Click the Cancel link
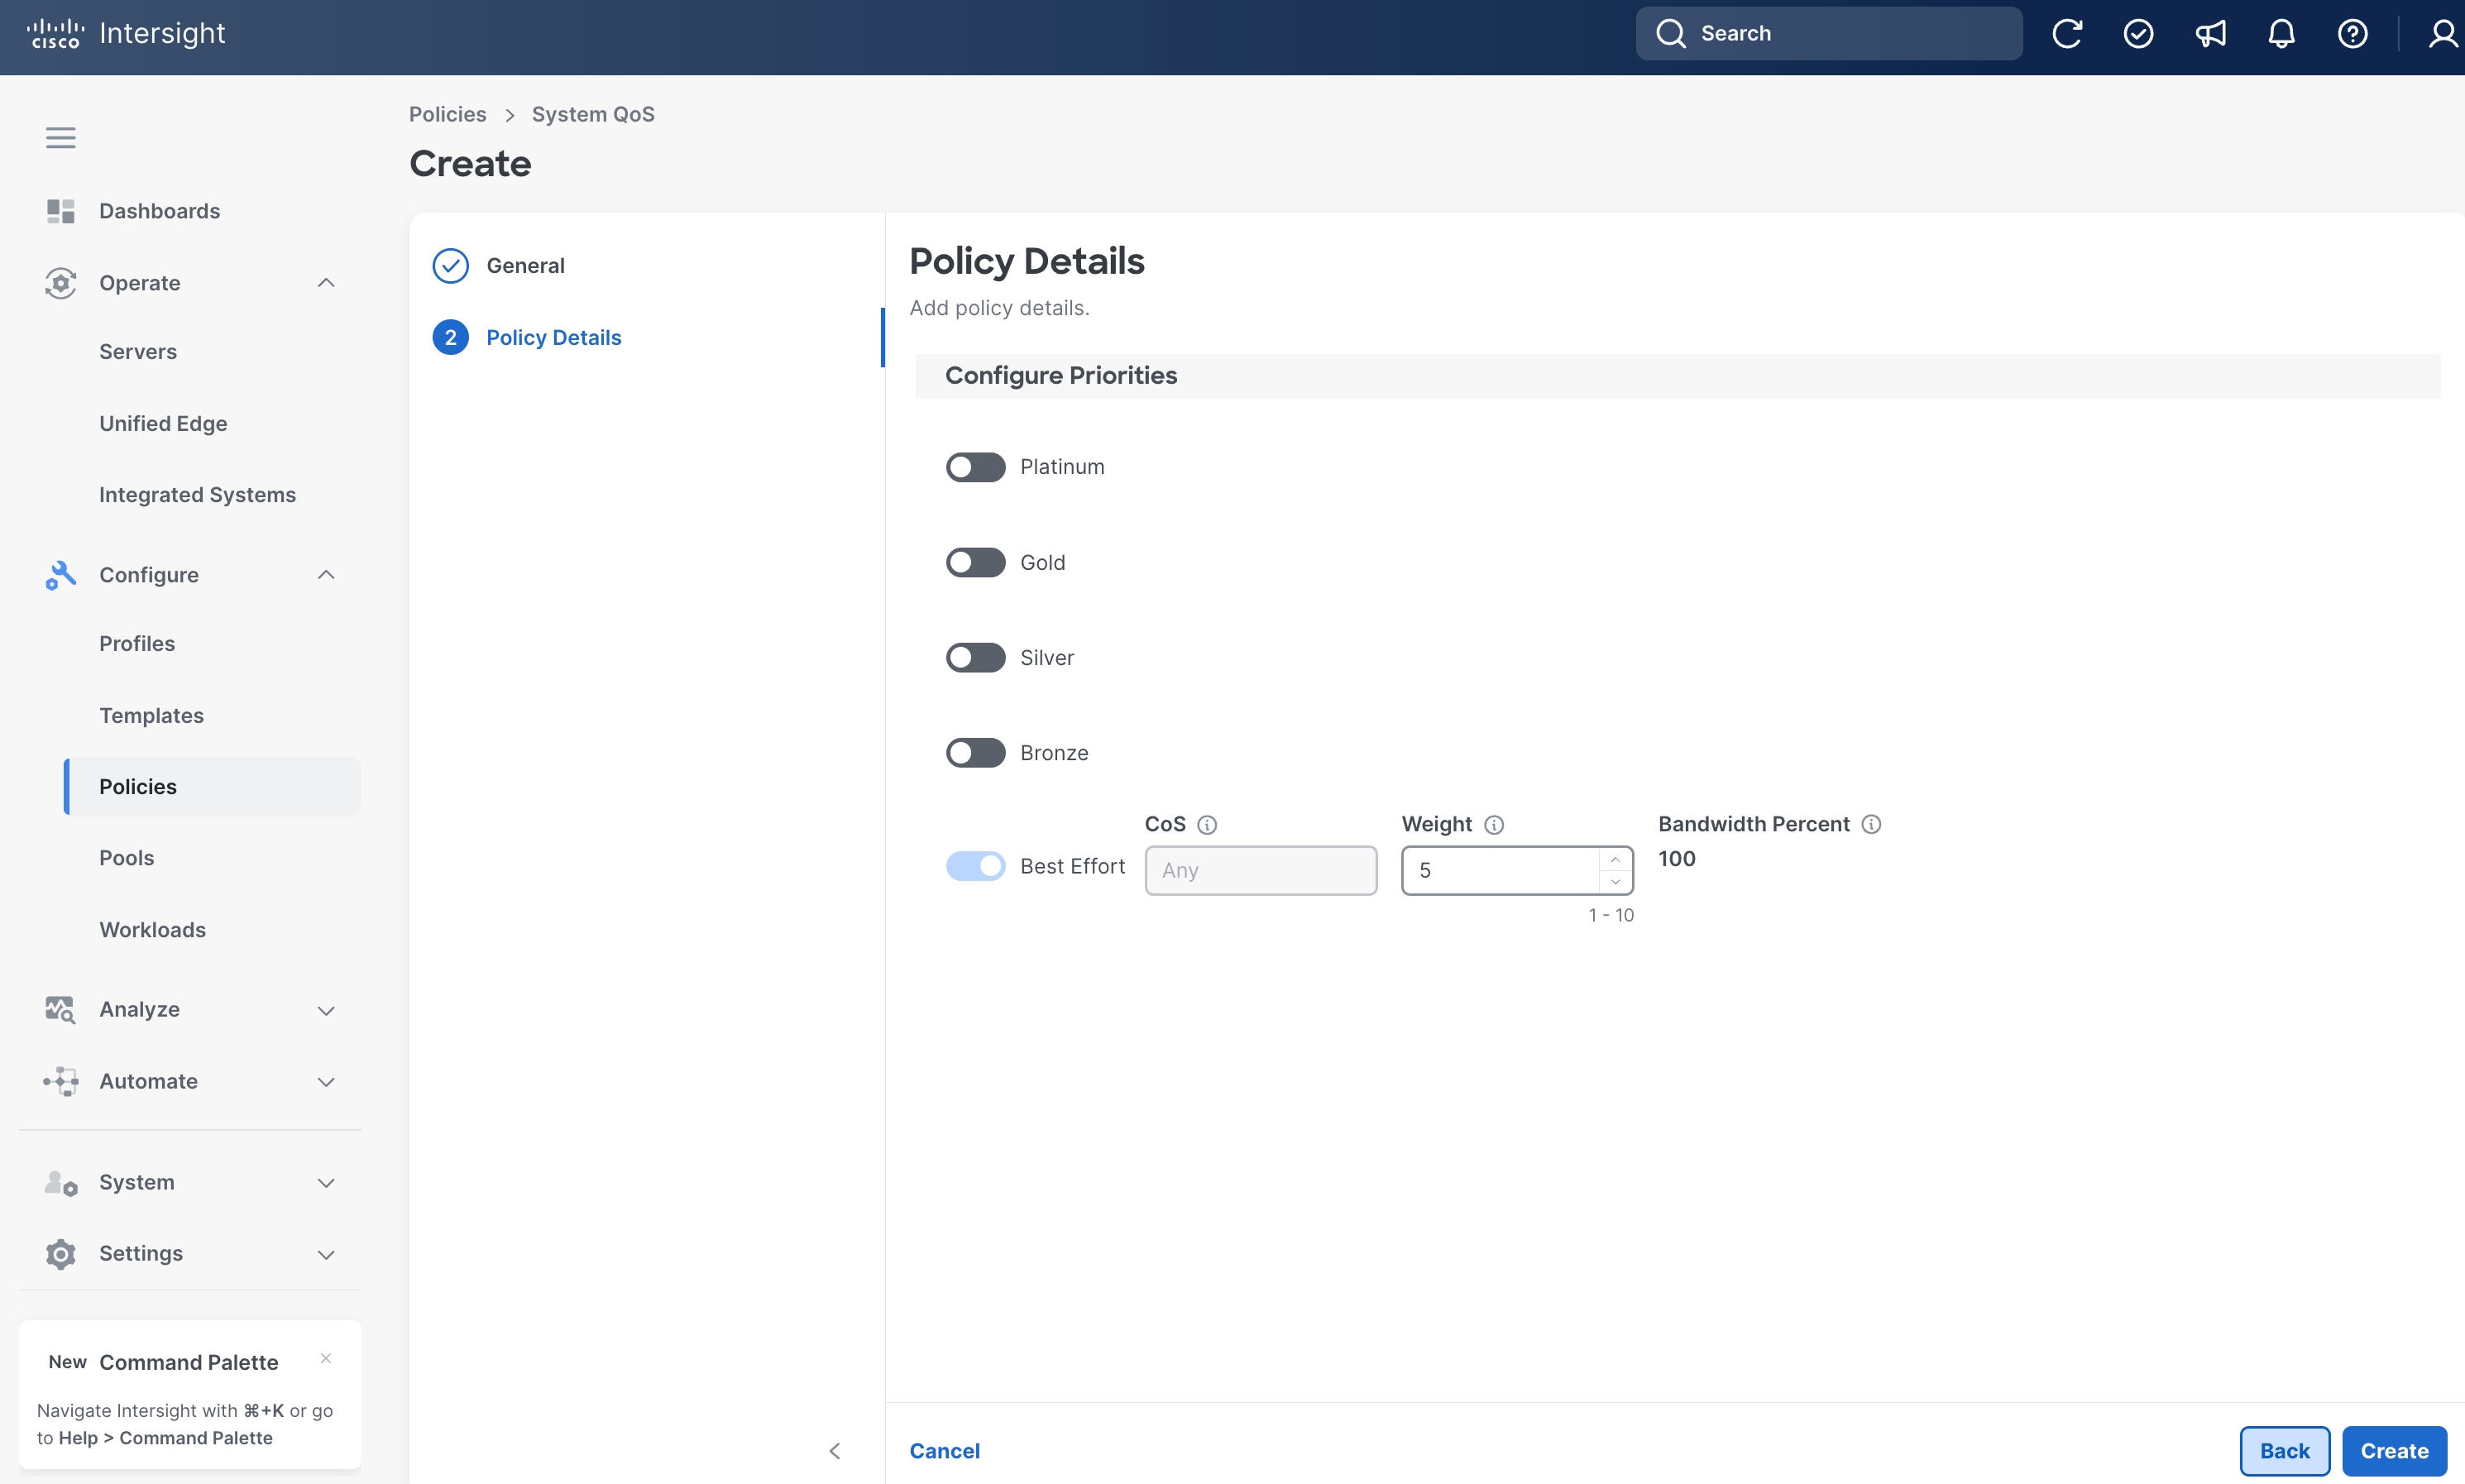The image size is (2465, 1484). [x=944, y=1451]
